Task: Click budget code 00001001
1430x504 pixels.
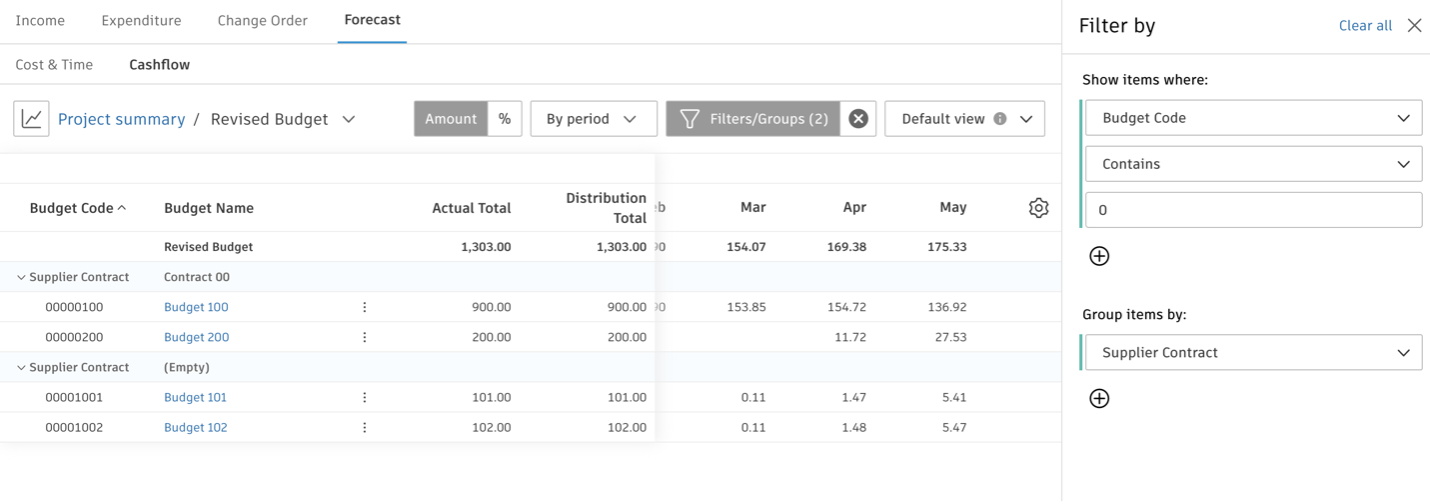Action: pyautogui.click(x=74, y=397)
